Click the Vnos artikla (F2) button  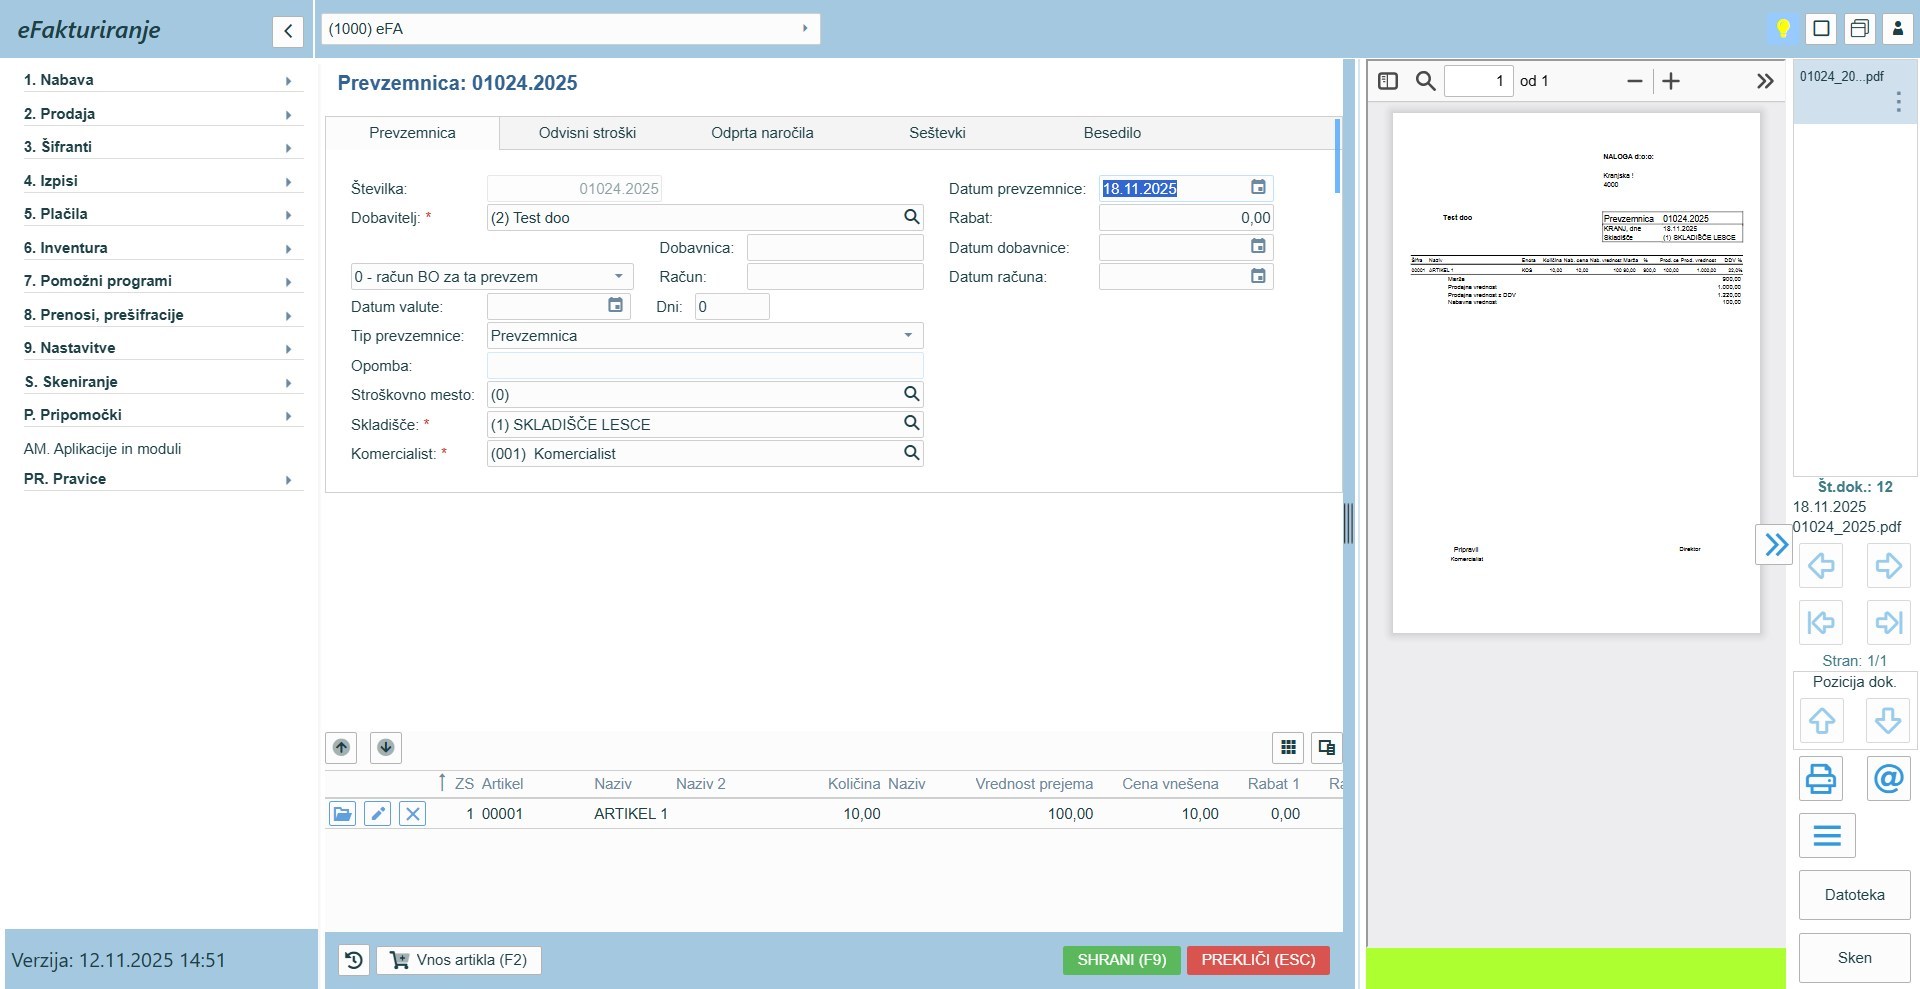click(x=459, y=960)
